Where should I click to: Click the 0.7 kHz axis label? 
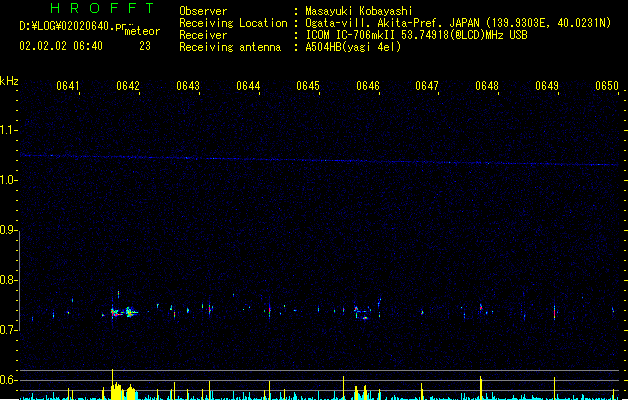[8, 330]
